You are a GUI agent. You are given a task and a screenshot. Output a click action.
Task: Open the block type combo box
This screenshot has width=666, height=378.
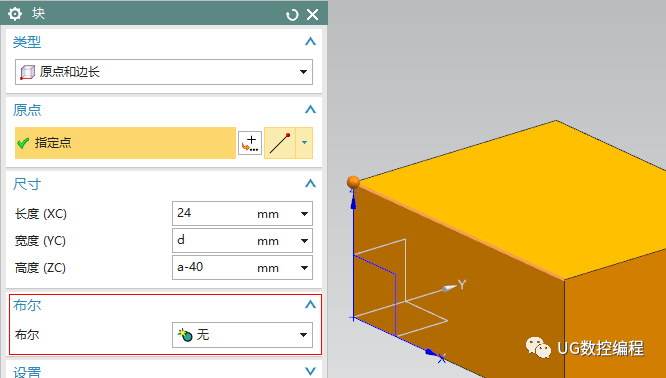pyautogui.click(x=164, y=72)
